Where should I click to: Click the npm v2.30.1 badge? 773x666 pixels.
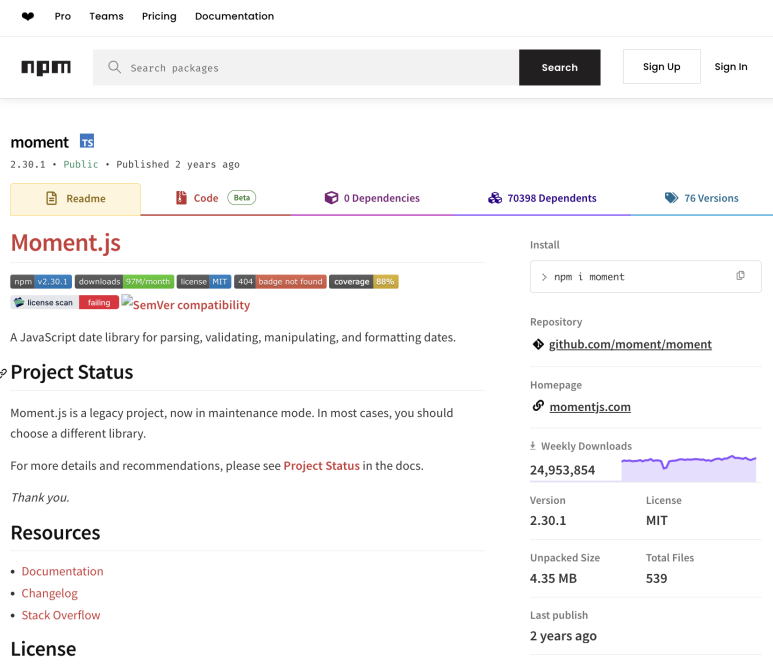(x=41, y=281)
